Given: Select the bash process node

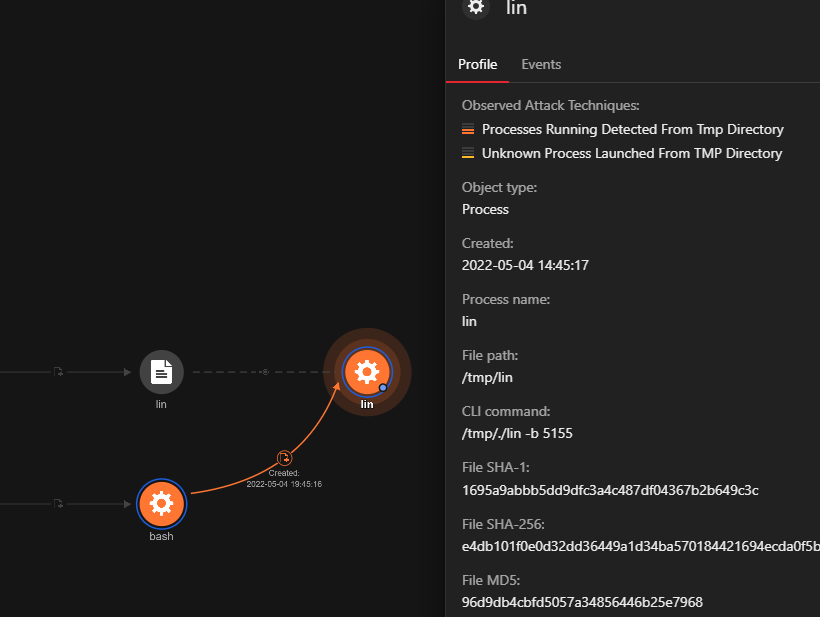Looking at the screenshot, I should [161, 503].
